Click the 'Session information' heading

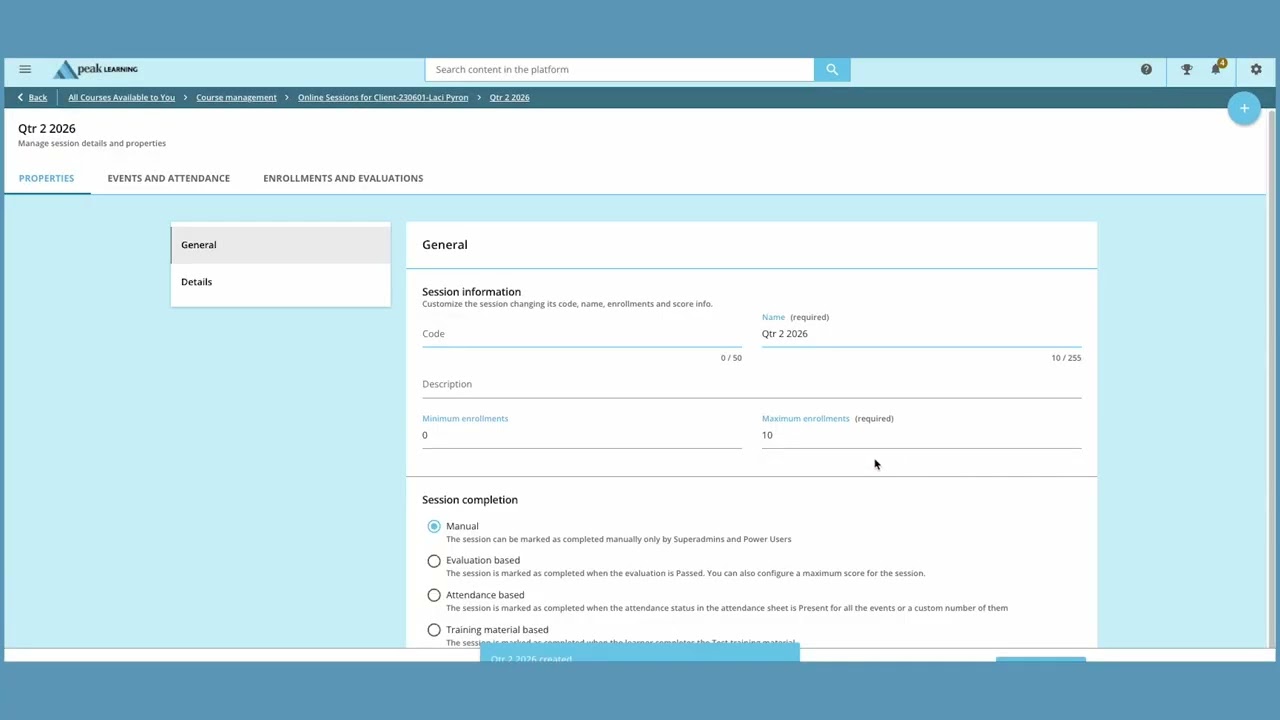(471, 292)
